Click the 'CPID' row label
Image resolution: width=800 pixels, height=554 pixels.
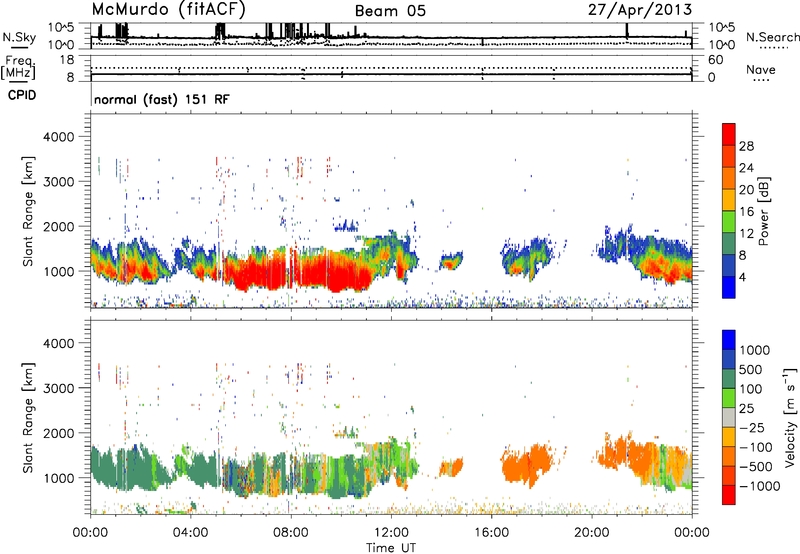pos(22,95)
